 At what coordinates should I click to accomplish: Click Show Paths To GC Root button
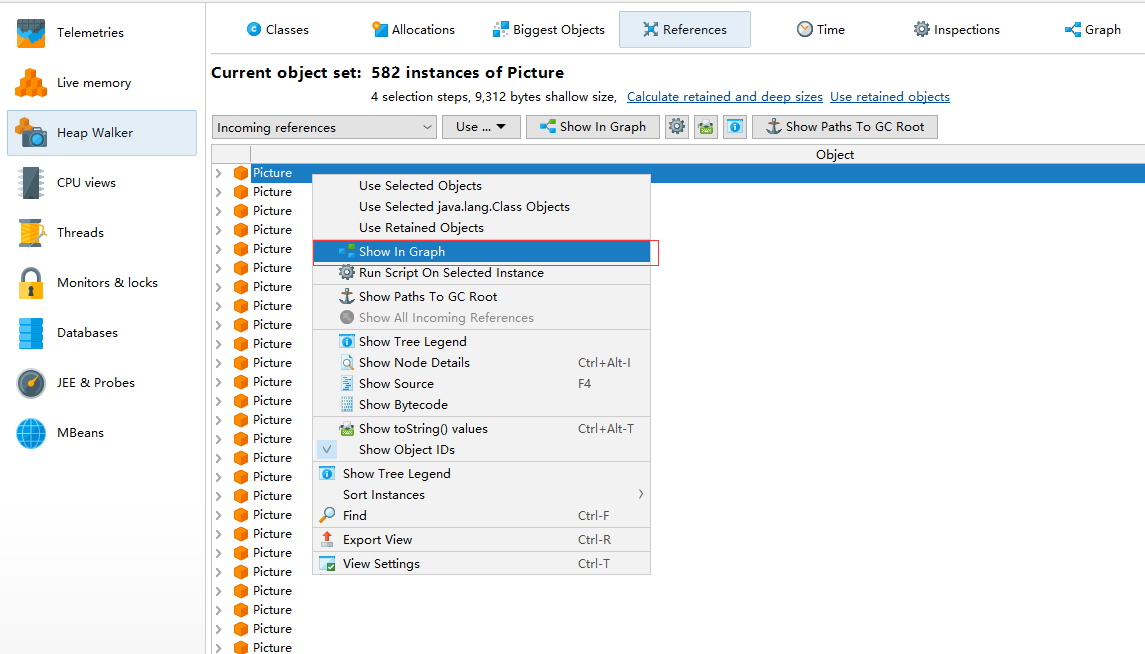845,127
